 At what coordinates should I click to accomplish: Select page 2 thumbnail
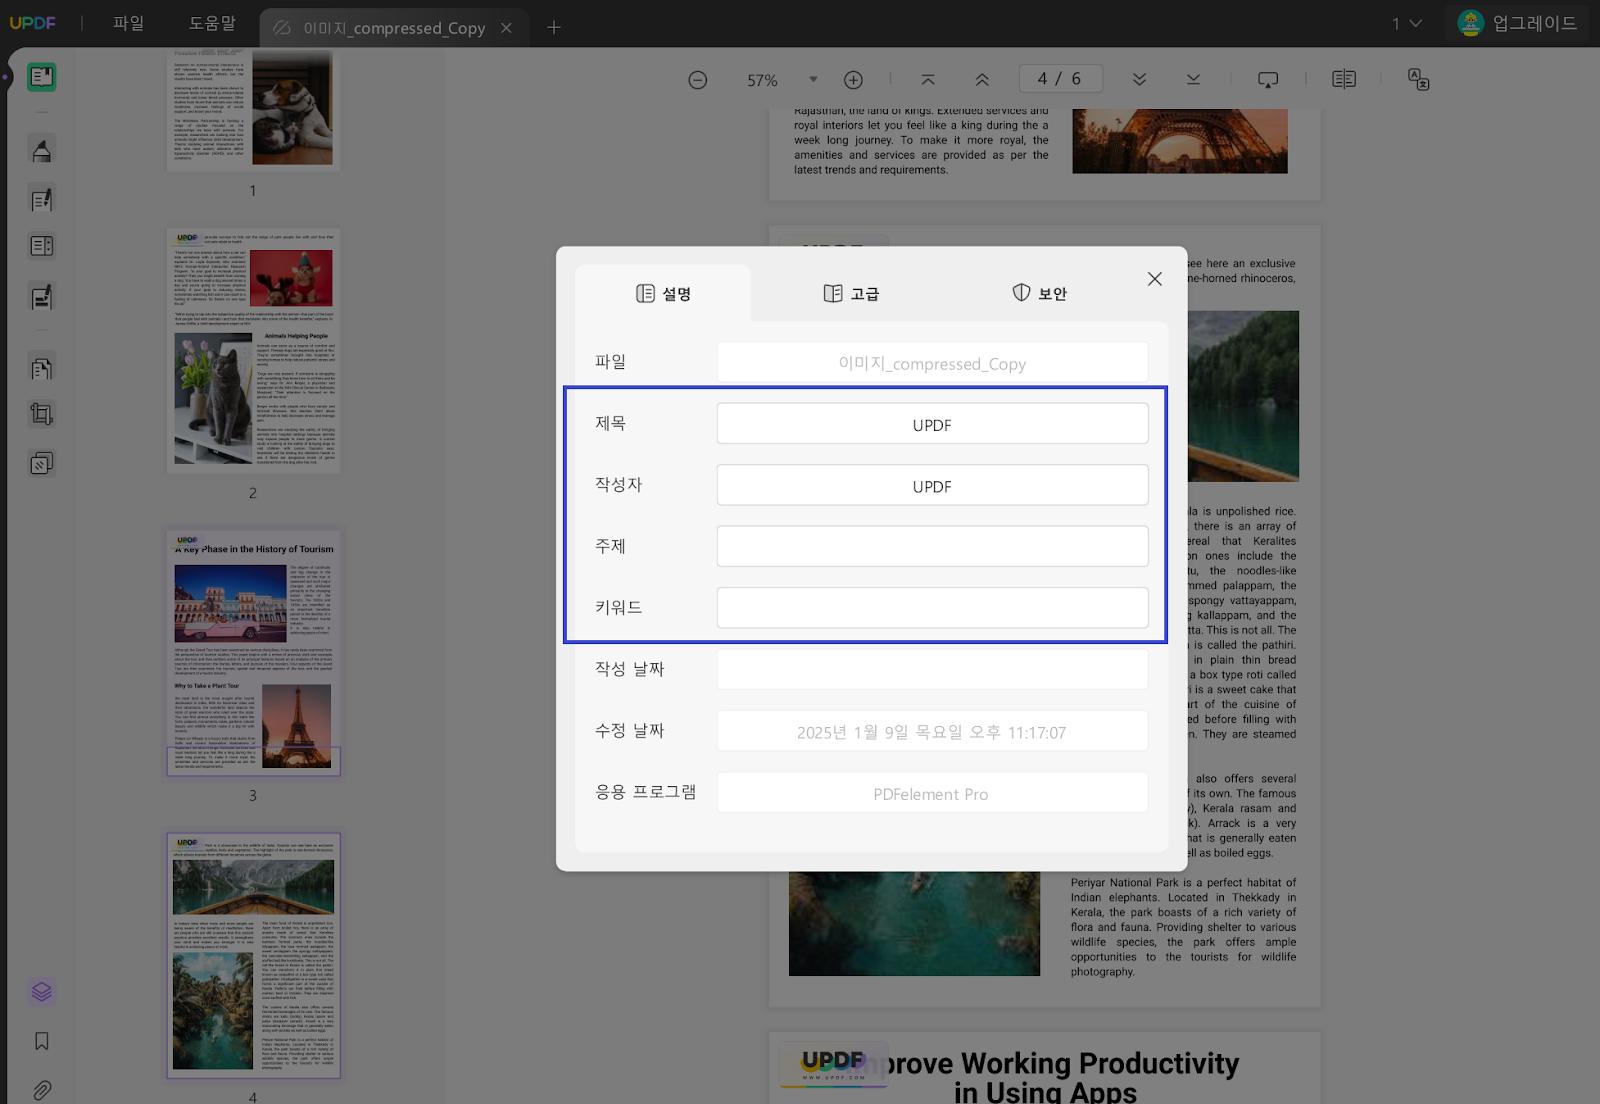pyautogui.click(x=253, y=350)
